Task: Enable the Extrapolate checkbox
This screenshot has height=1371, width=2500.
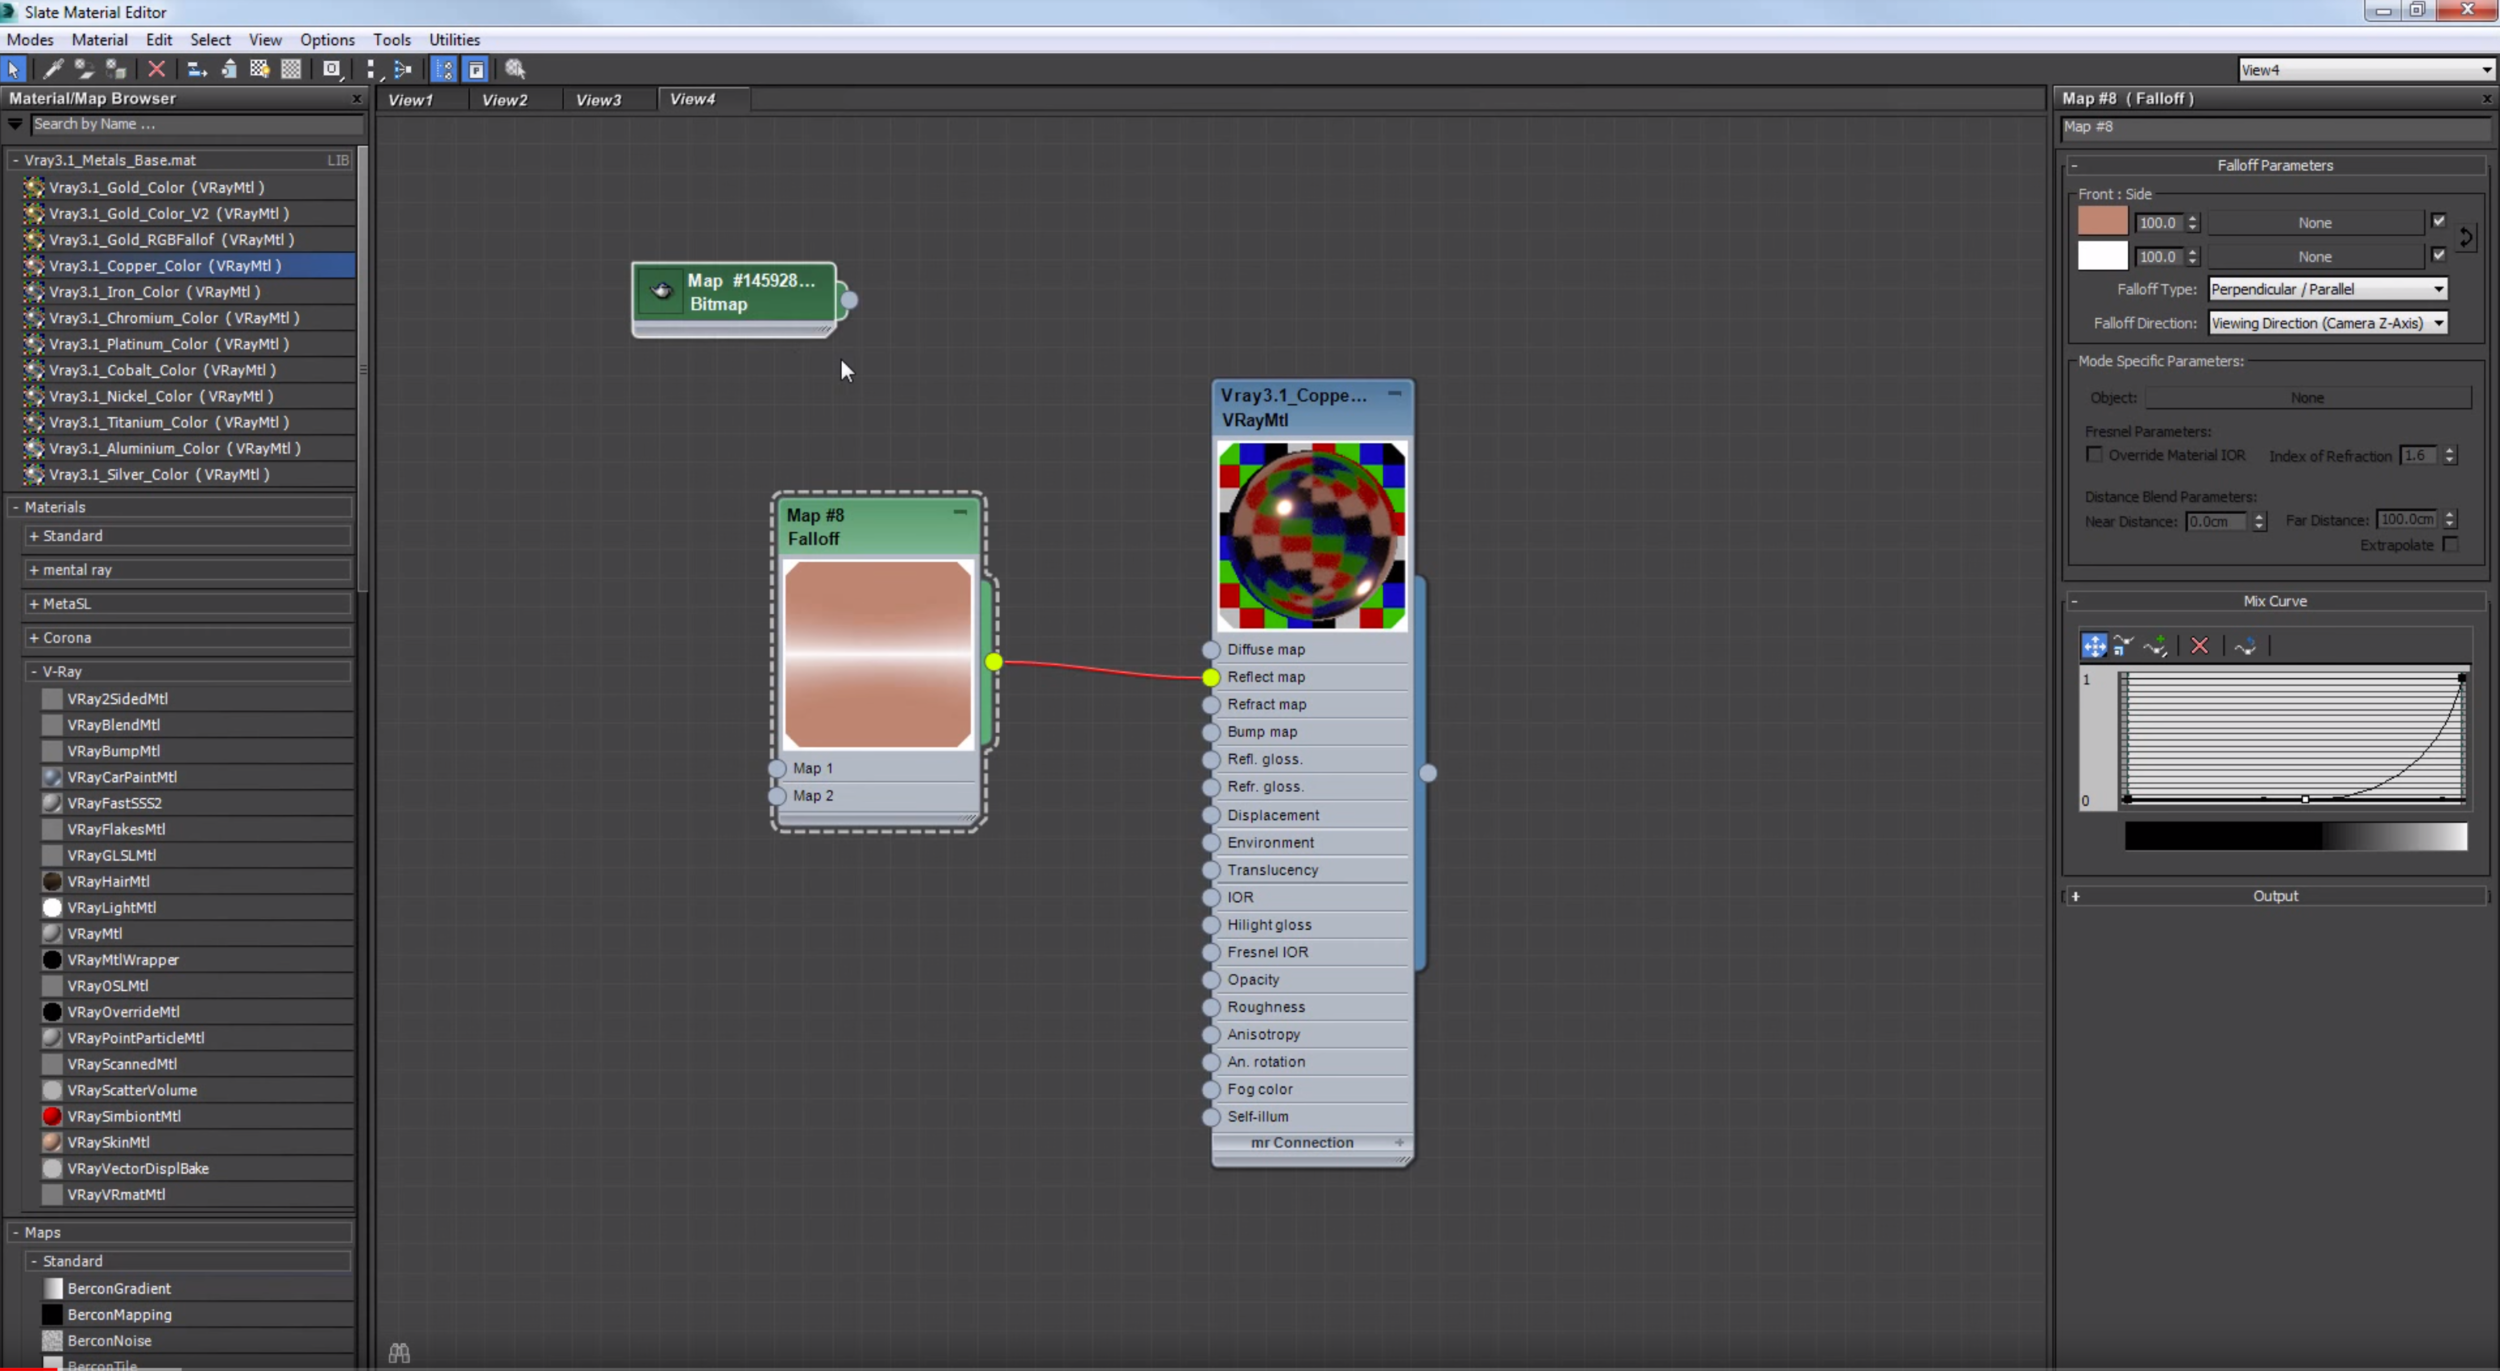Action: tap(2450, 545)
